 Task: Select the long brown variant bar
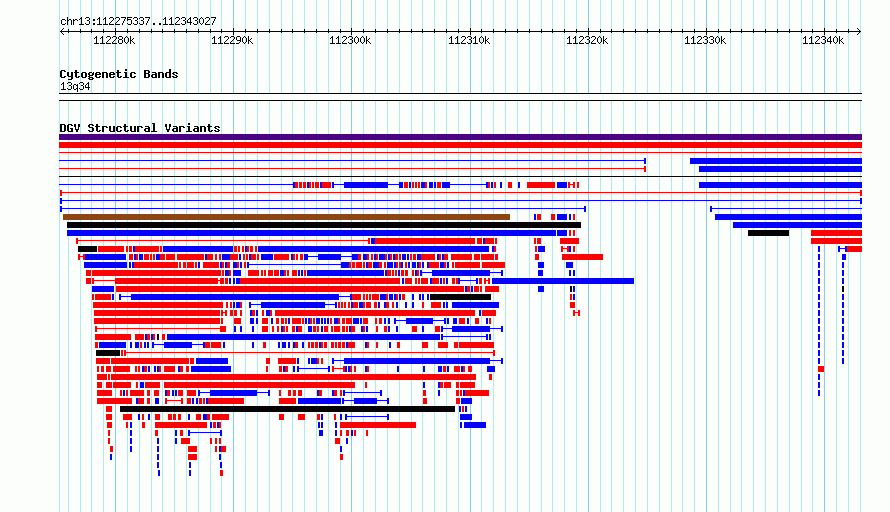[286, 217]
